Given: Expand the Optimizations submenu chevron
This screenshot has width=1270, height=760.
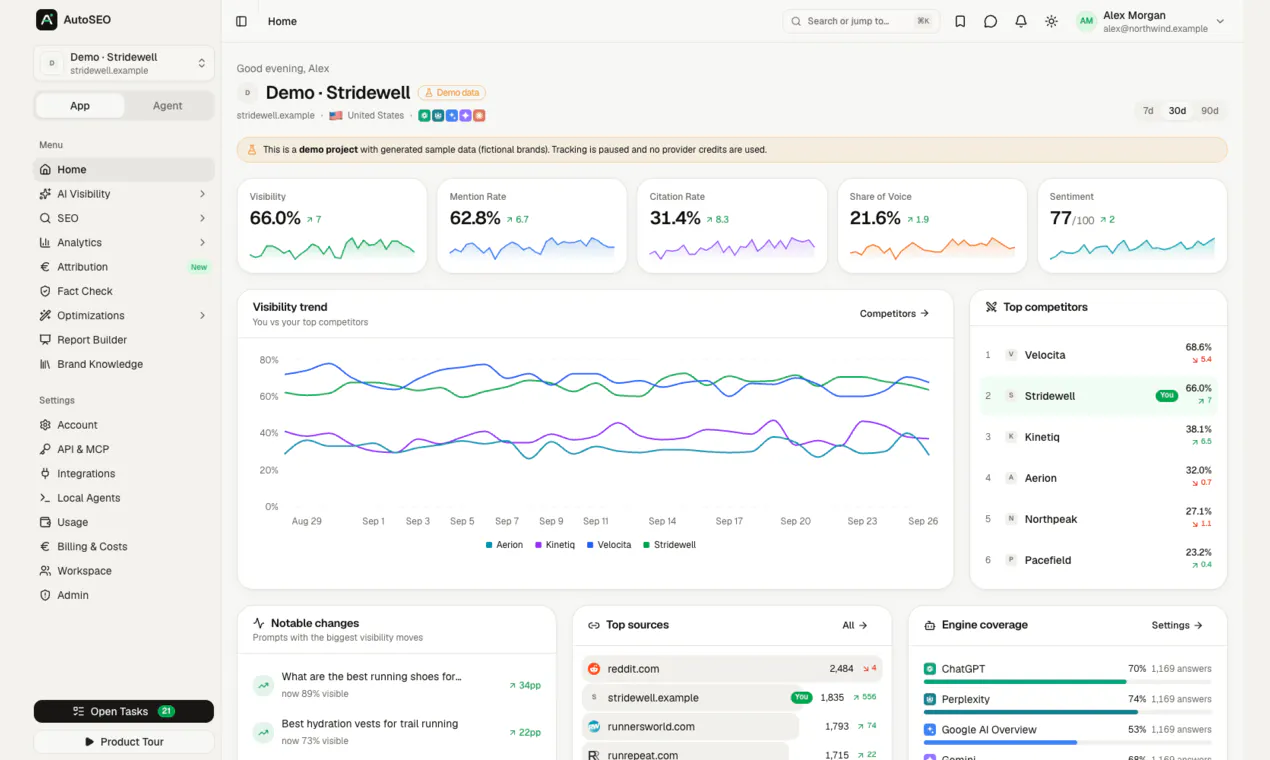Looking at the screenshot, I should click(202, 316).
